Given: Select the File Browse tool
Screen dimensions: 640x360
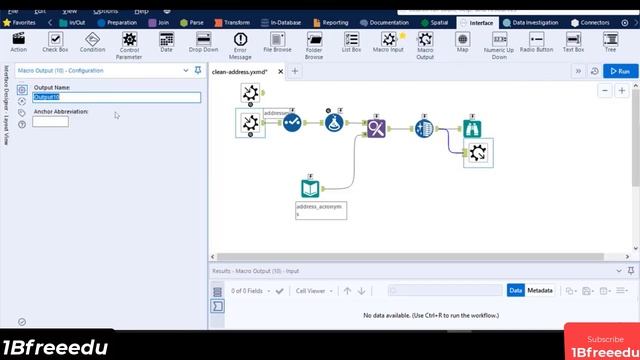Looking at the screenshot, I should coord(277,42).
